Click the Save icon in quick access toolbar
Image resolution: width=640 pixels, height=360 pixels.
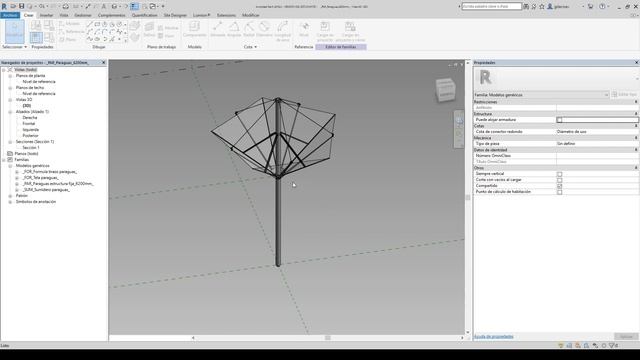22,7
